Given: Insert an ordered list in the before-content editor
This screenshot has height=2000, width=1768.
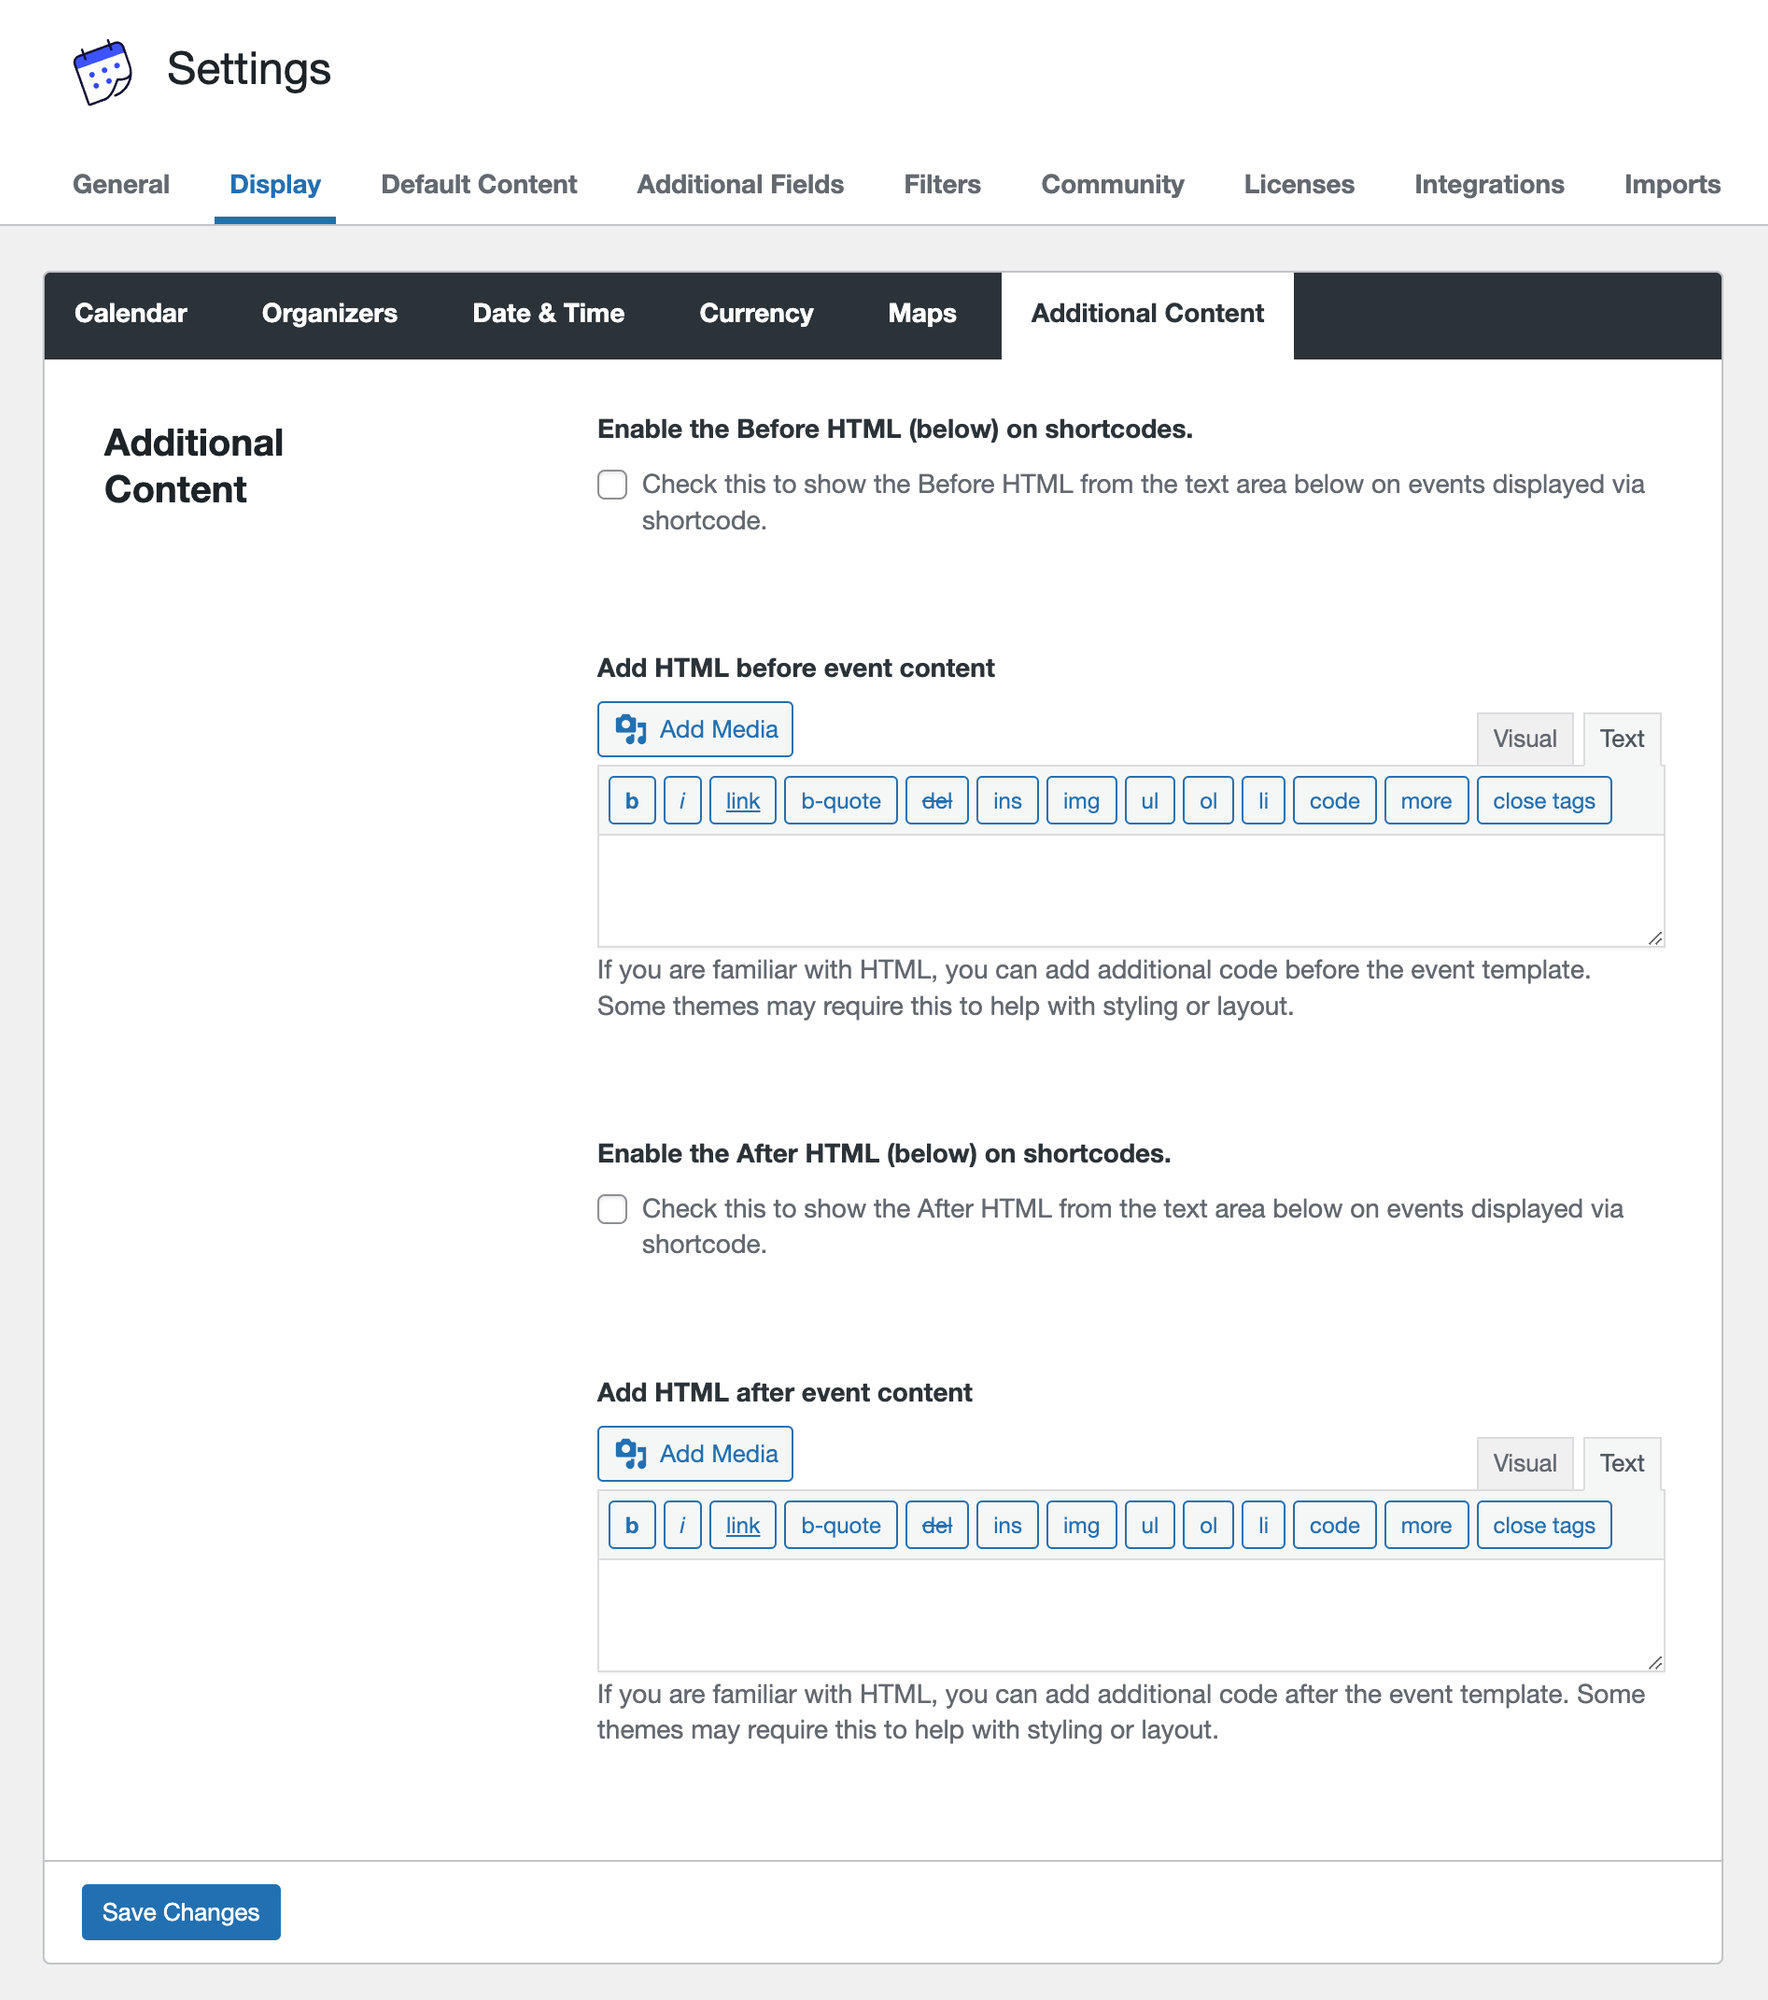Looking at the screenshot, I should [1207, 800].
